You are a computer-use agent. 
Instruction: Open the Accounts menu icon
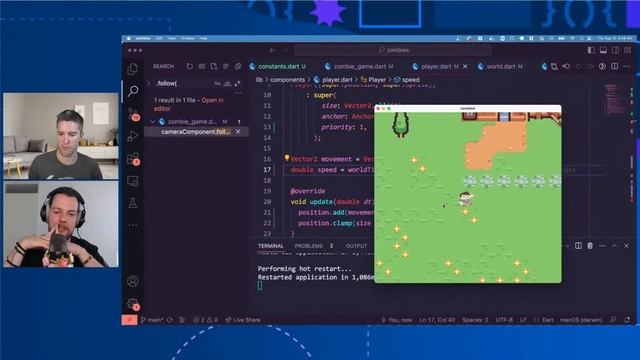(x=133, y=281)
